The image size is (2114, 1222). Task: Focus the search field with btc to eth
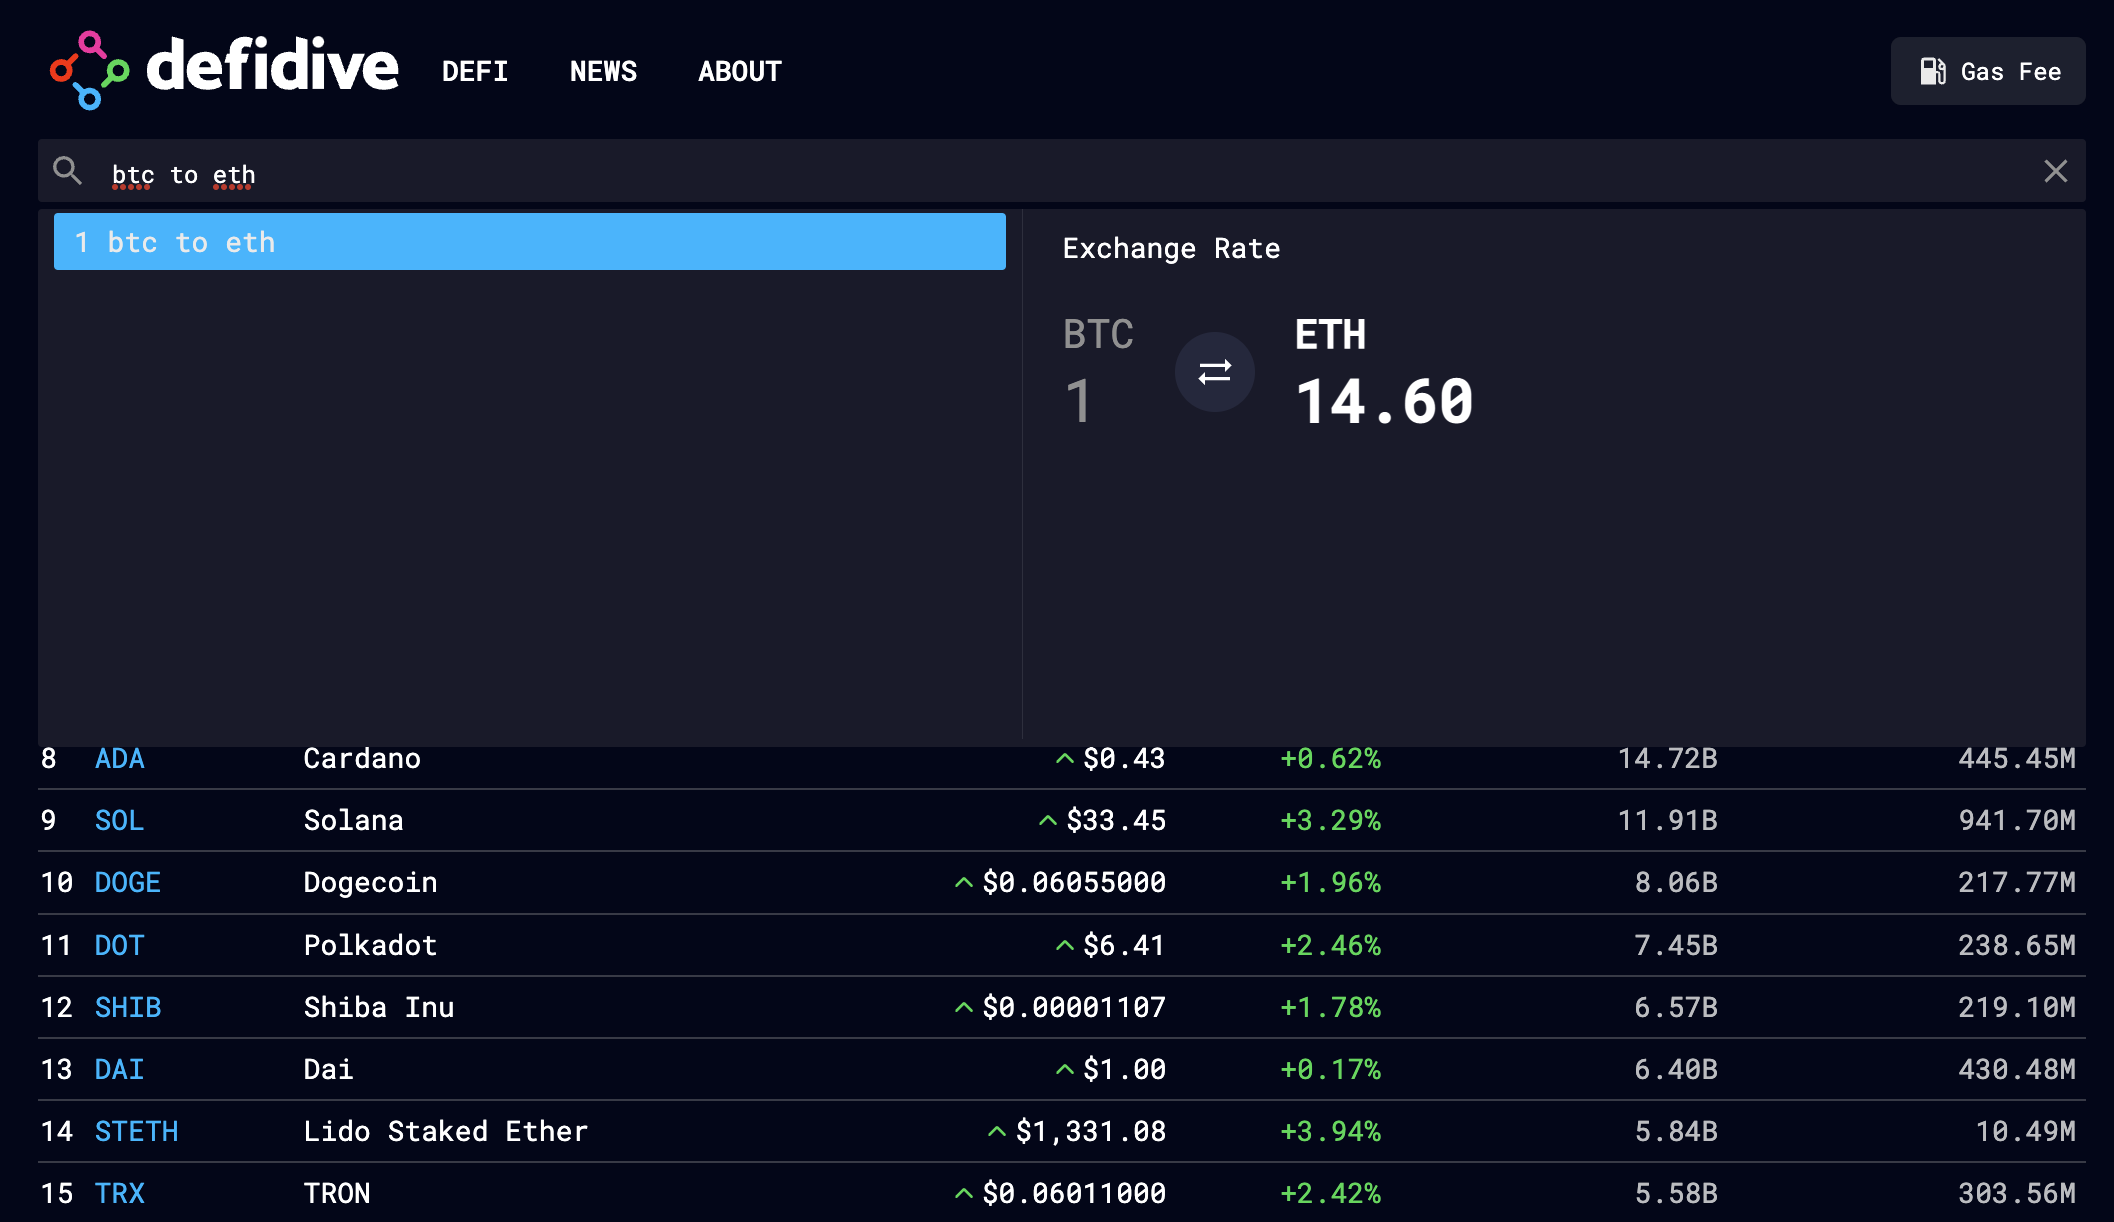point(1060,172)
